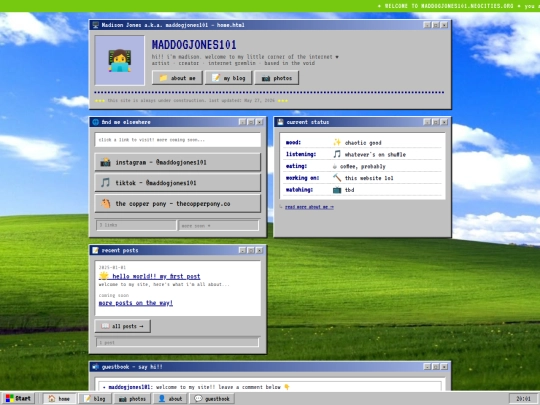Visit instagram @maddogjones101 link

coord(178,162)
